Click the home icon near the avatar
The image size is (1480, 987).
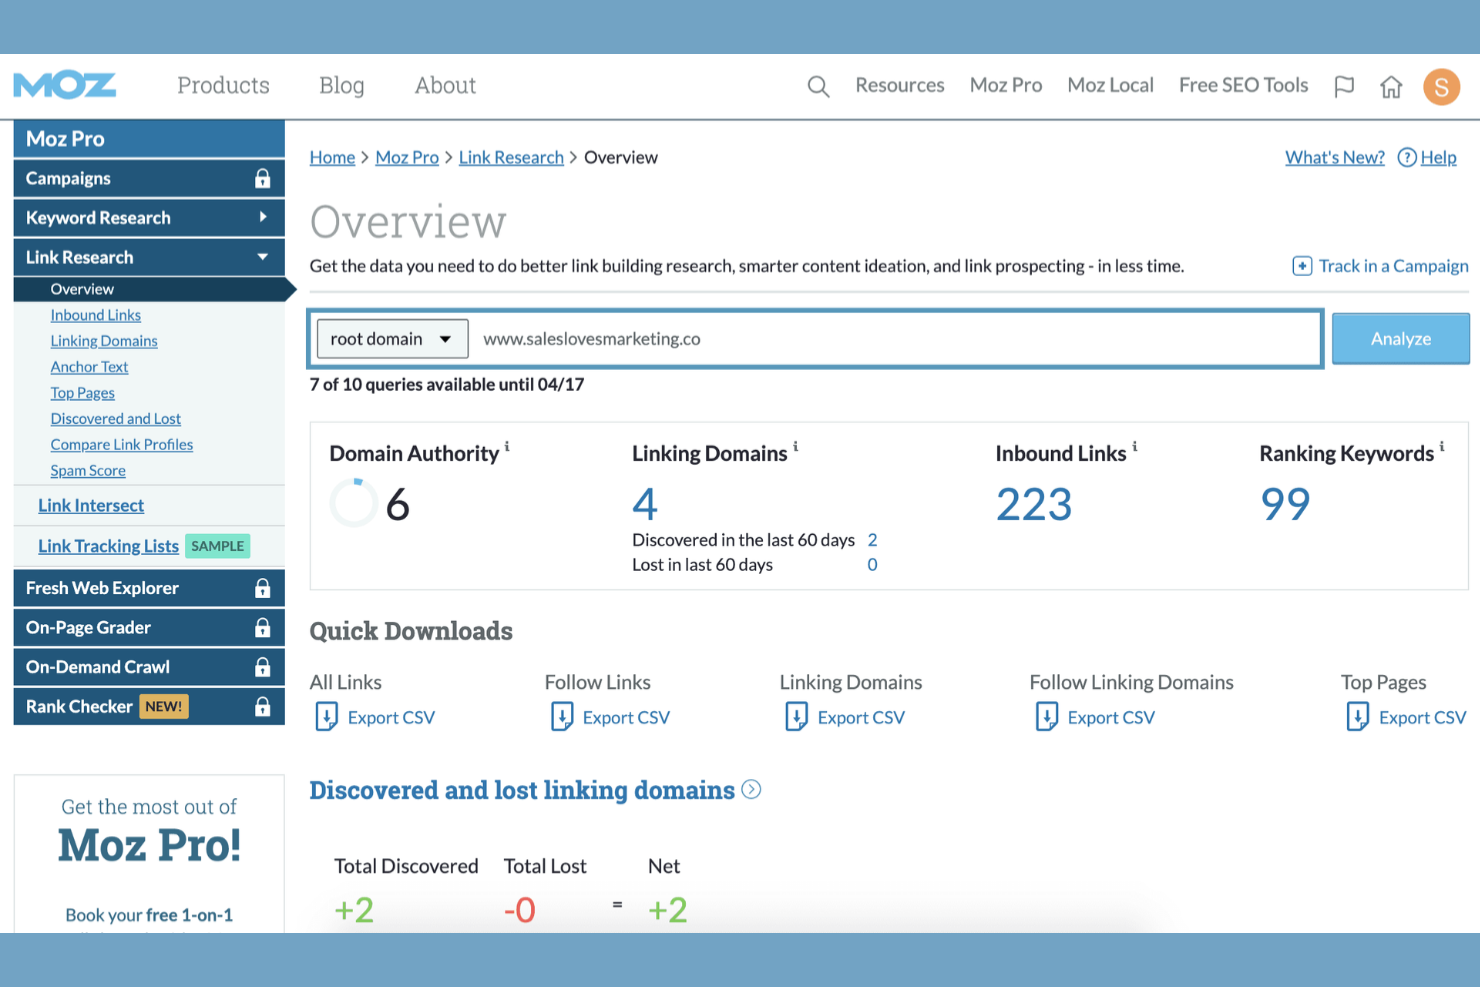pyautogui.click(x=1391, y=87)
